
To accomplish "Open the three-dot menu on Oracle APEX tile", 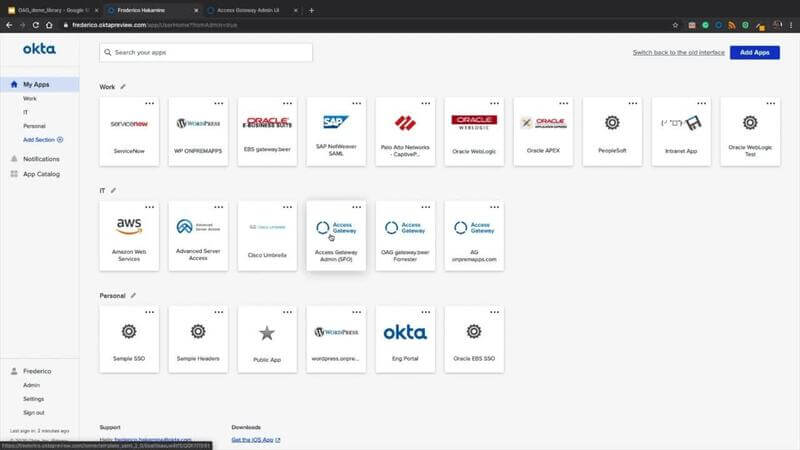I will tap(563, 103).
